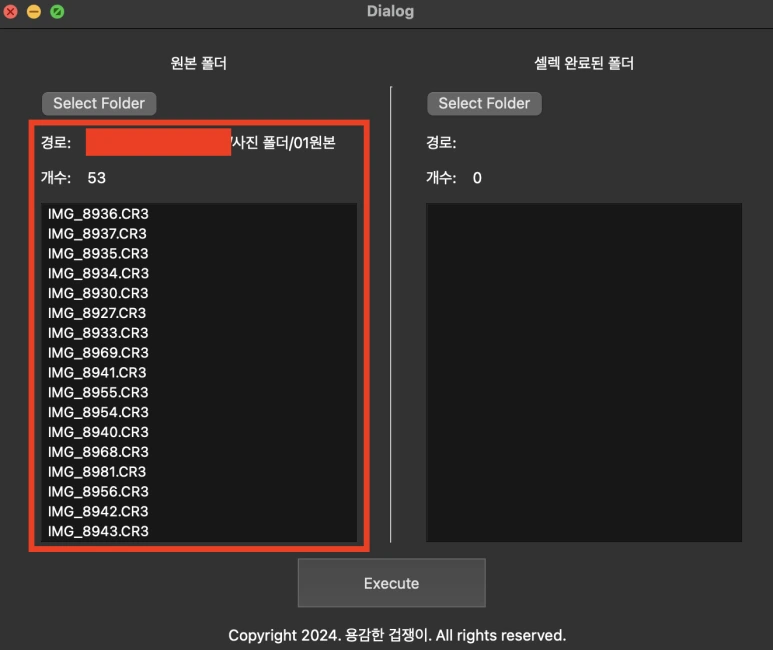The height and width of the screenshot is (650, 773).
Task: Click the Copyright 2024 footer text
Action: click(397, 635)
